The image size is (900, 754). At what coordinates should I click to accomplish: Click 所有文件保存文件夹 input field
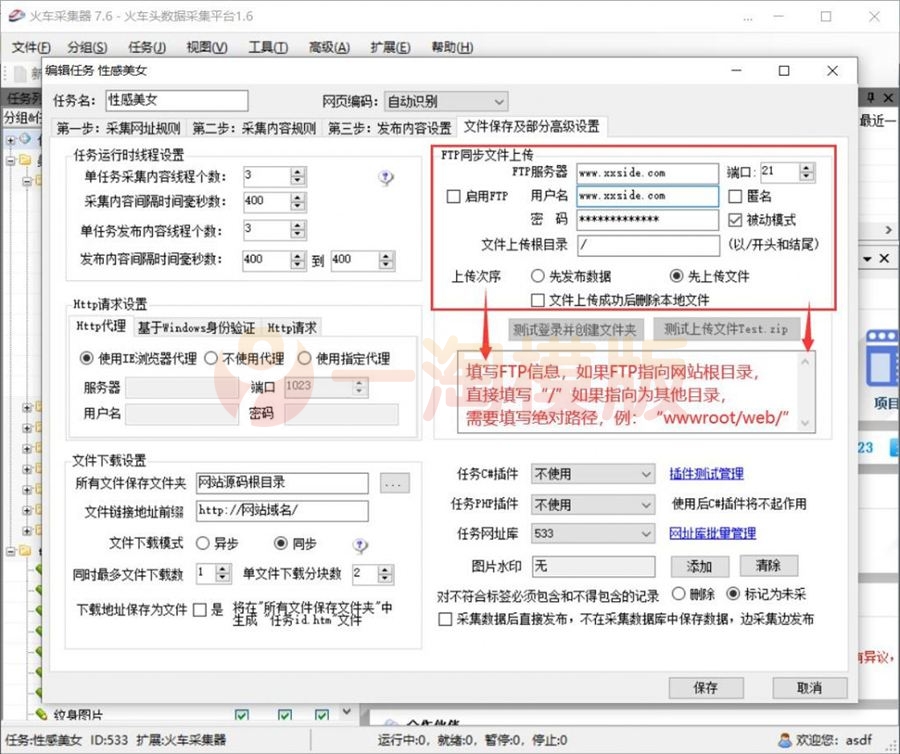pyautogui.click(x=282, y=483)
